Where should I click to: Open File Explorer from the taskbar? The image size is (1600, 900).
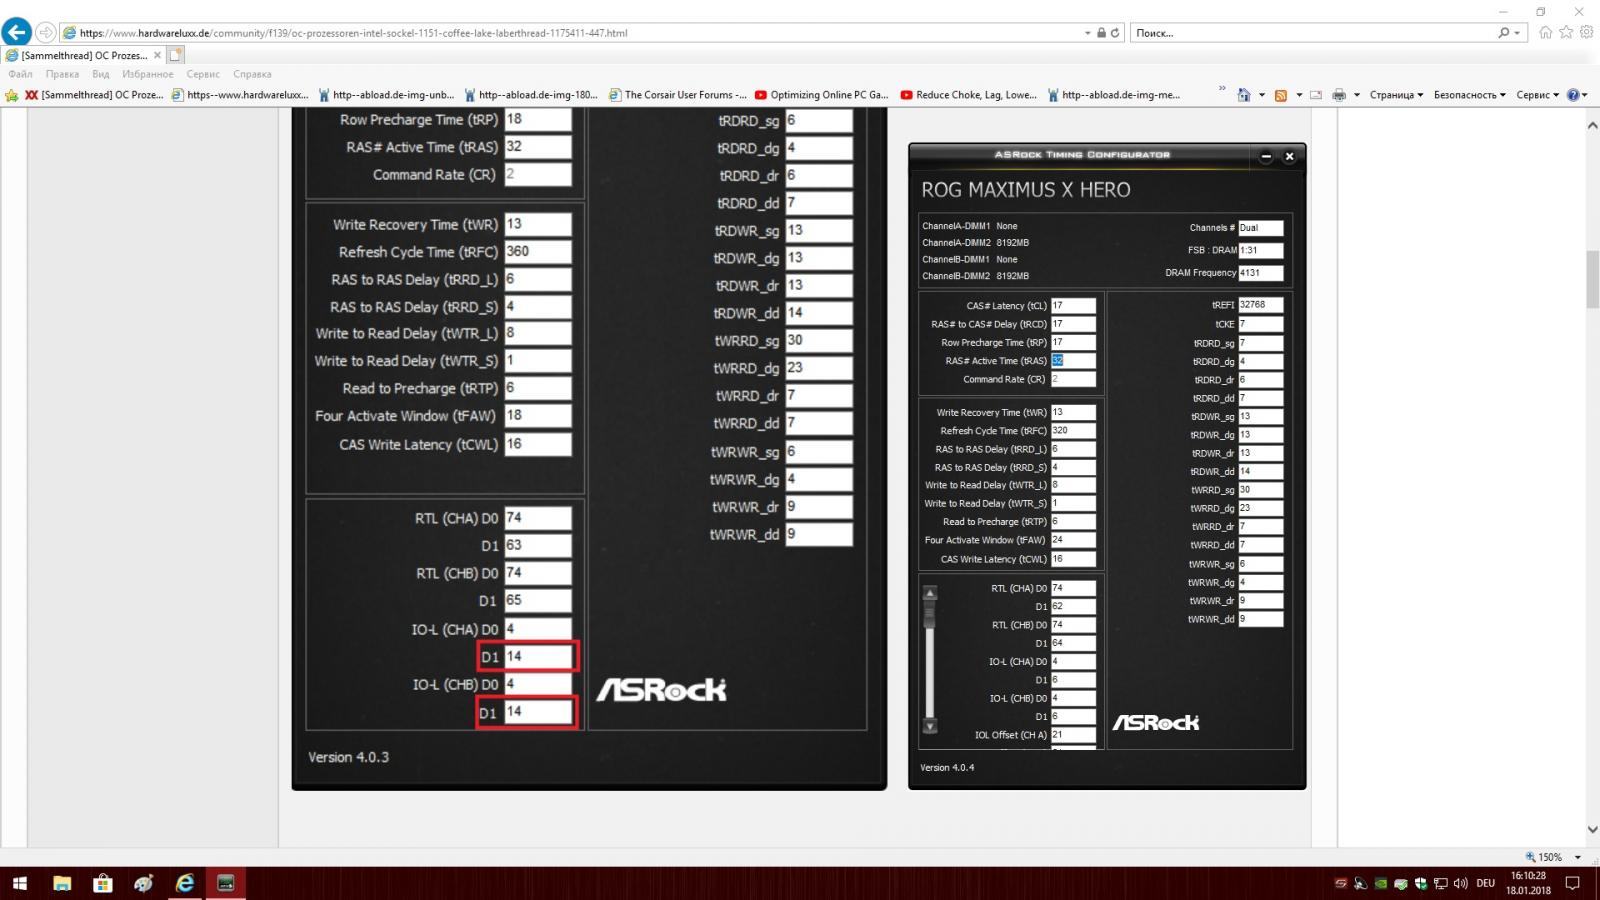click(x=62, y=883)
